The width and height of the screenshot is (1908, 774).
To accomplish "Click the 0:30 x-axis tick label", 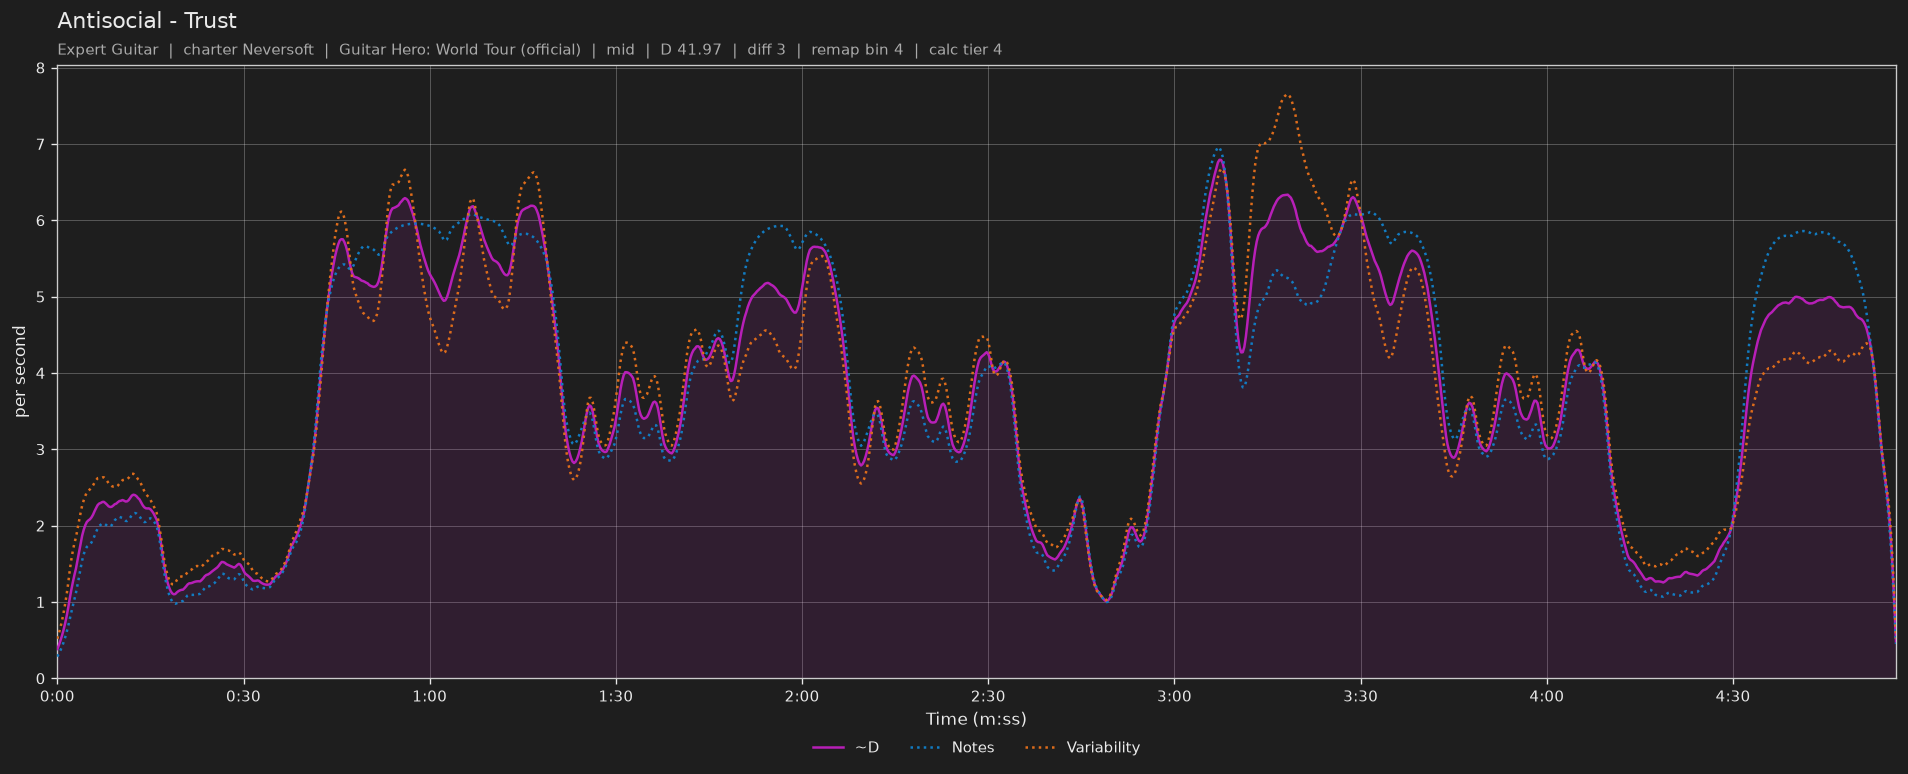I will coord(243,696).
